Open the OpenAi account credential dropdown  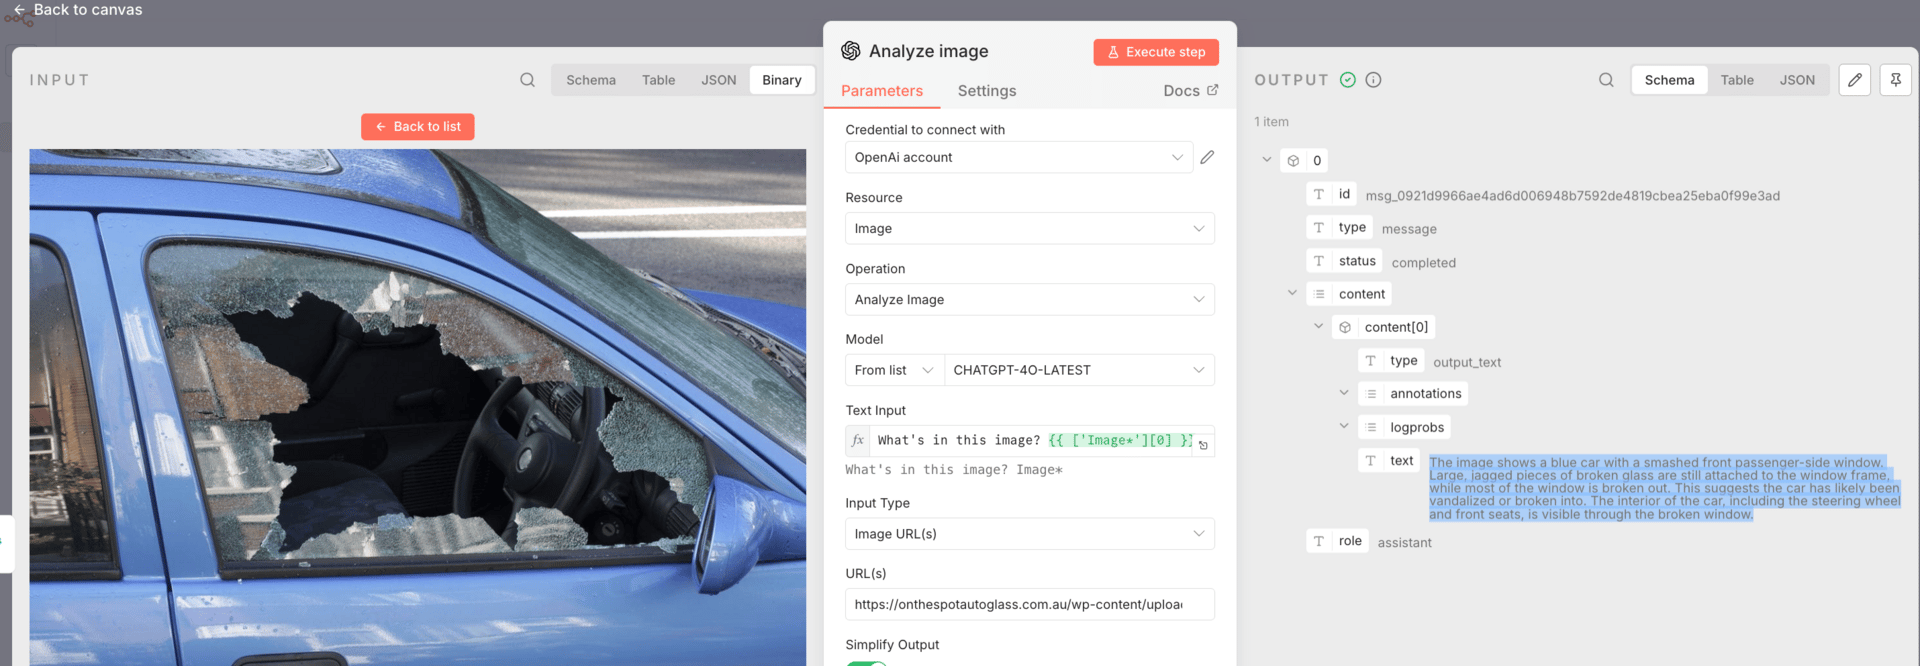pos(1019,157)
